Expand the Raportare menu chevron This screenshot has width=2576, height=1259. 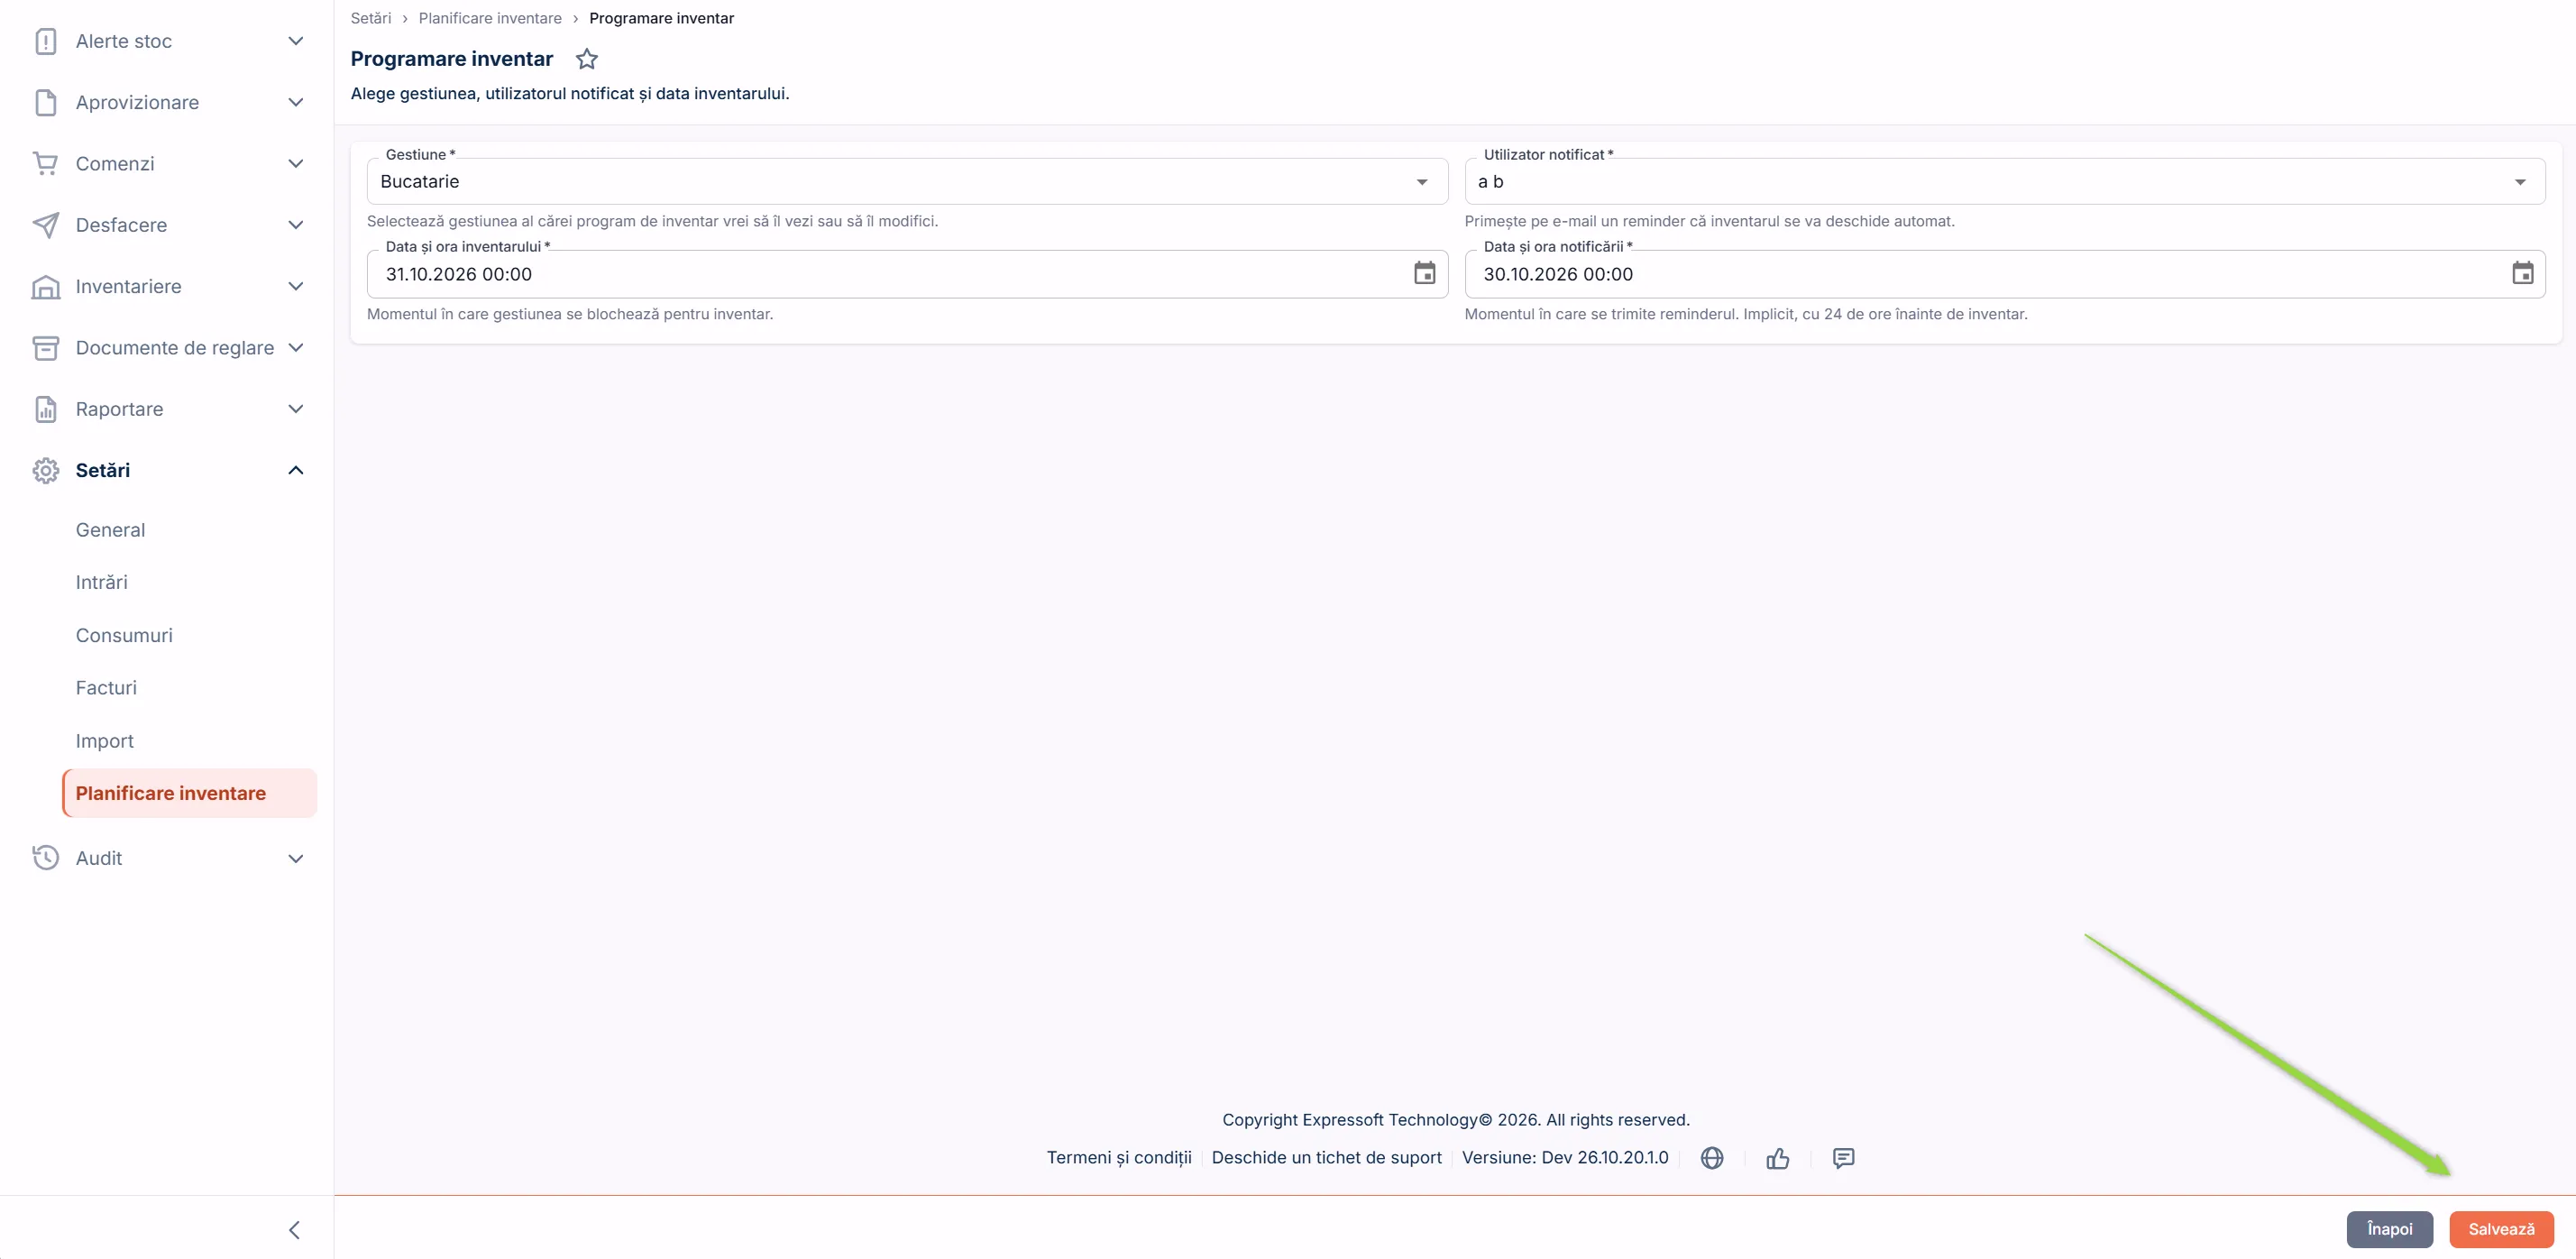(x=295, y=409)
